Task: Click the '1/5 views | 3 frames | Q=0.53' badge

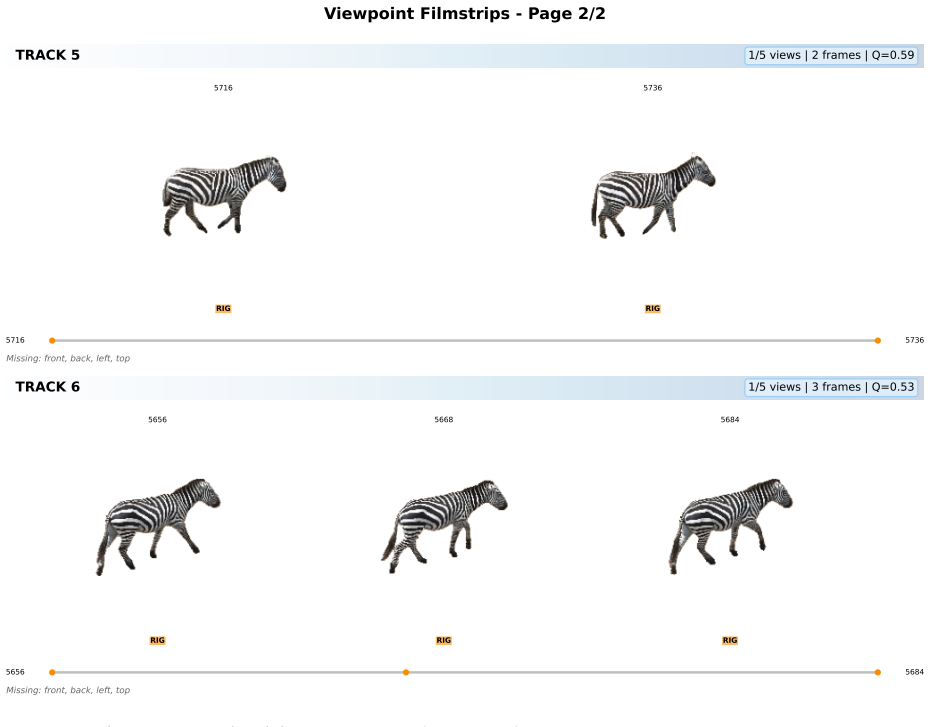Action: [x=831, y=387]
